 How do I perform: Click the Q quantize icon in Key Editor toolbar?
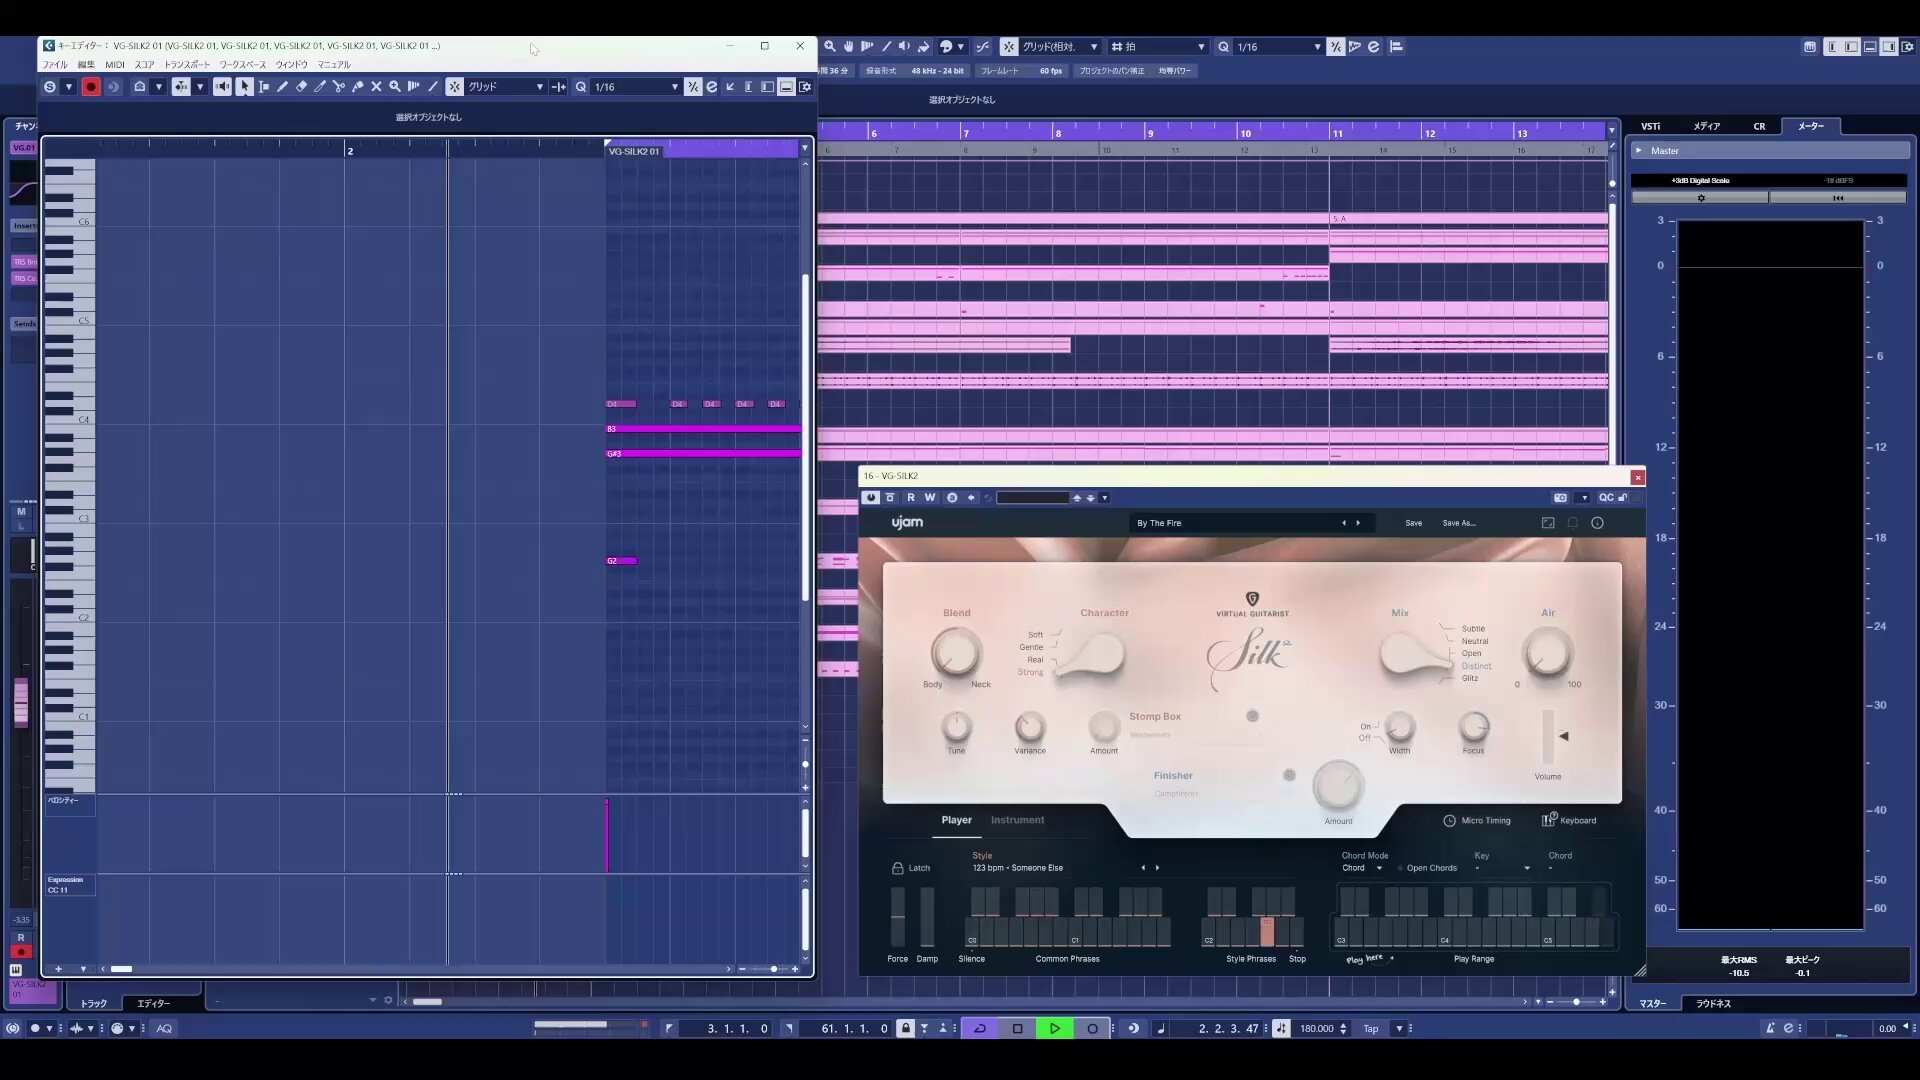click(581, 87)
